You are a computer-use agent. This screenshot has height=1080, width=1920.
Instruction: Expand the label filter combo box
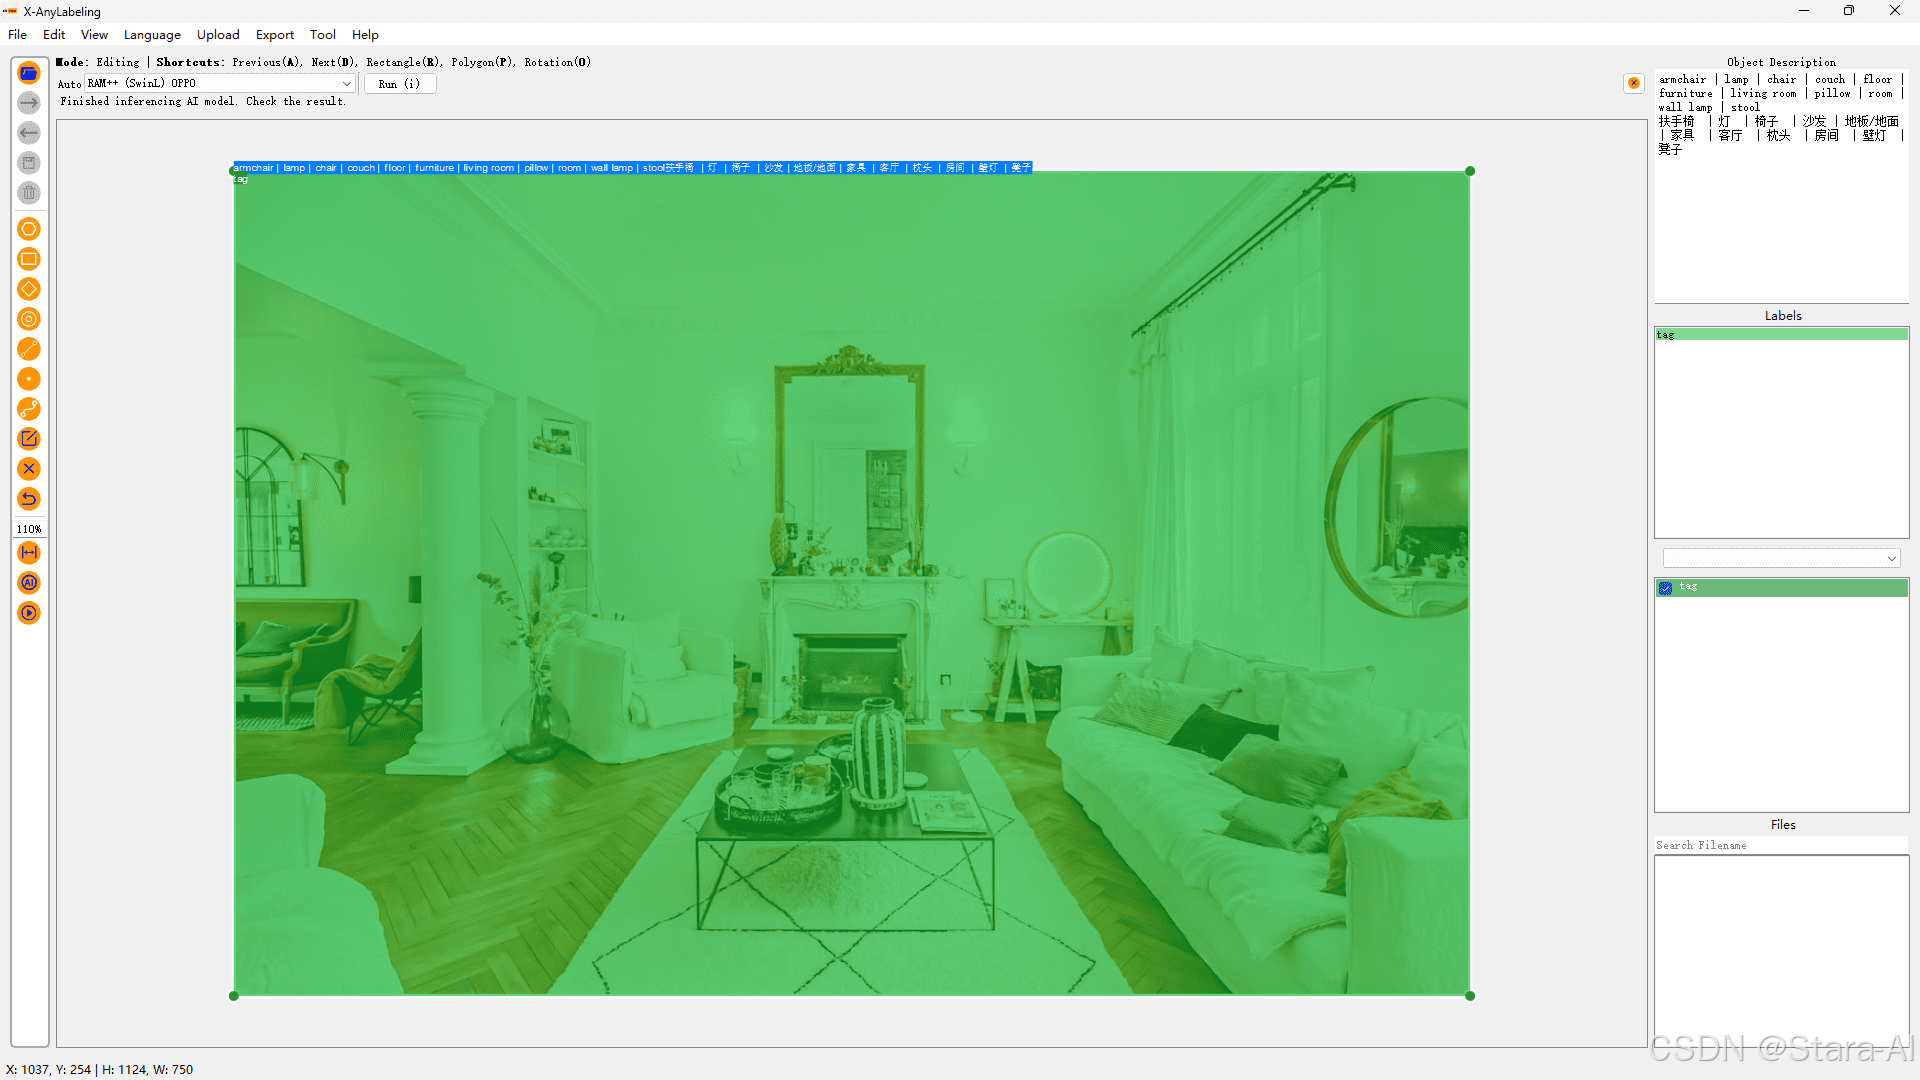(1781, 559)
